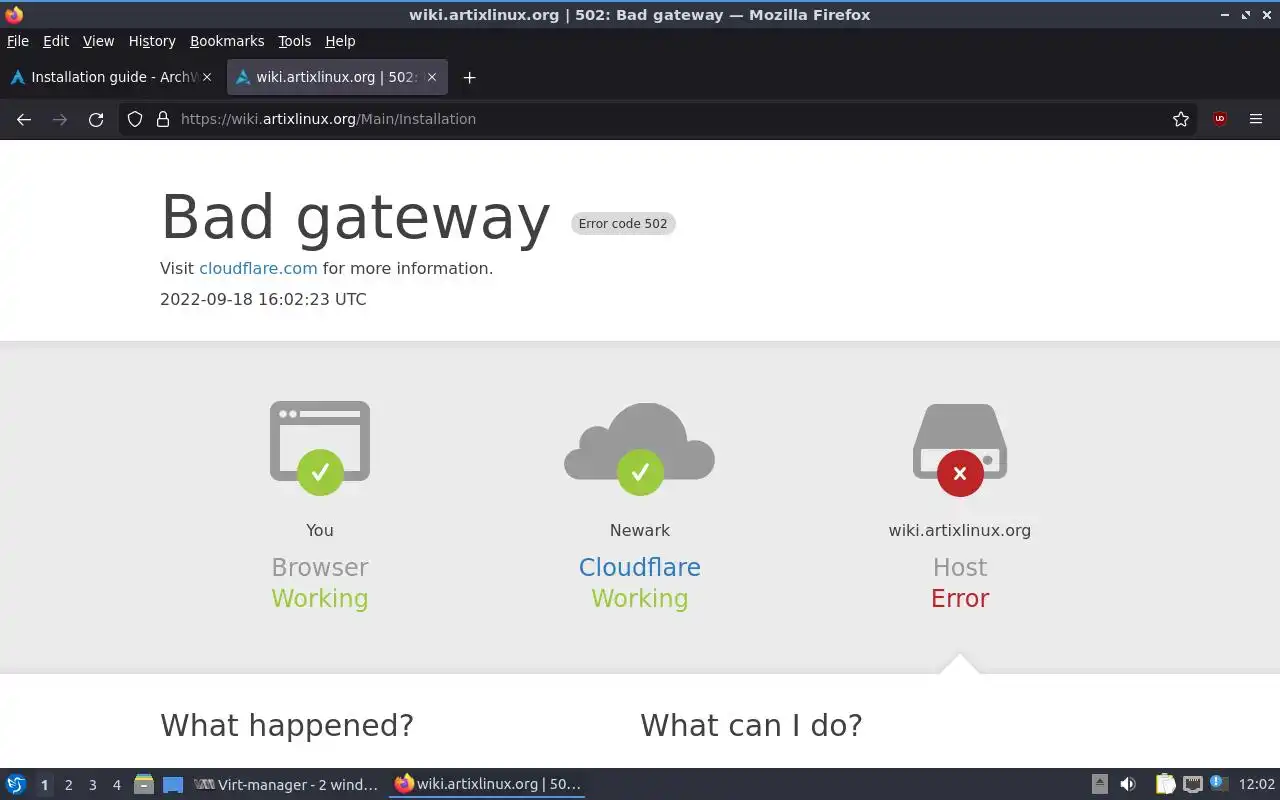Go back to the previous page
Screen dimensions: 1280x800
(24, 119)
